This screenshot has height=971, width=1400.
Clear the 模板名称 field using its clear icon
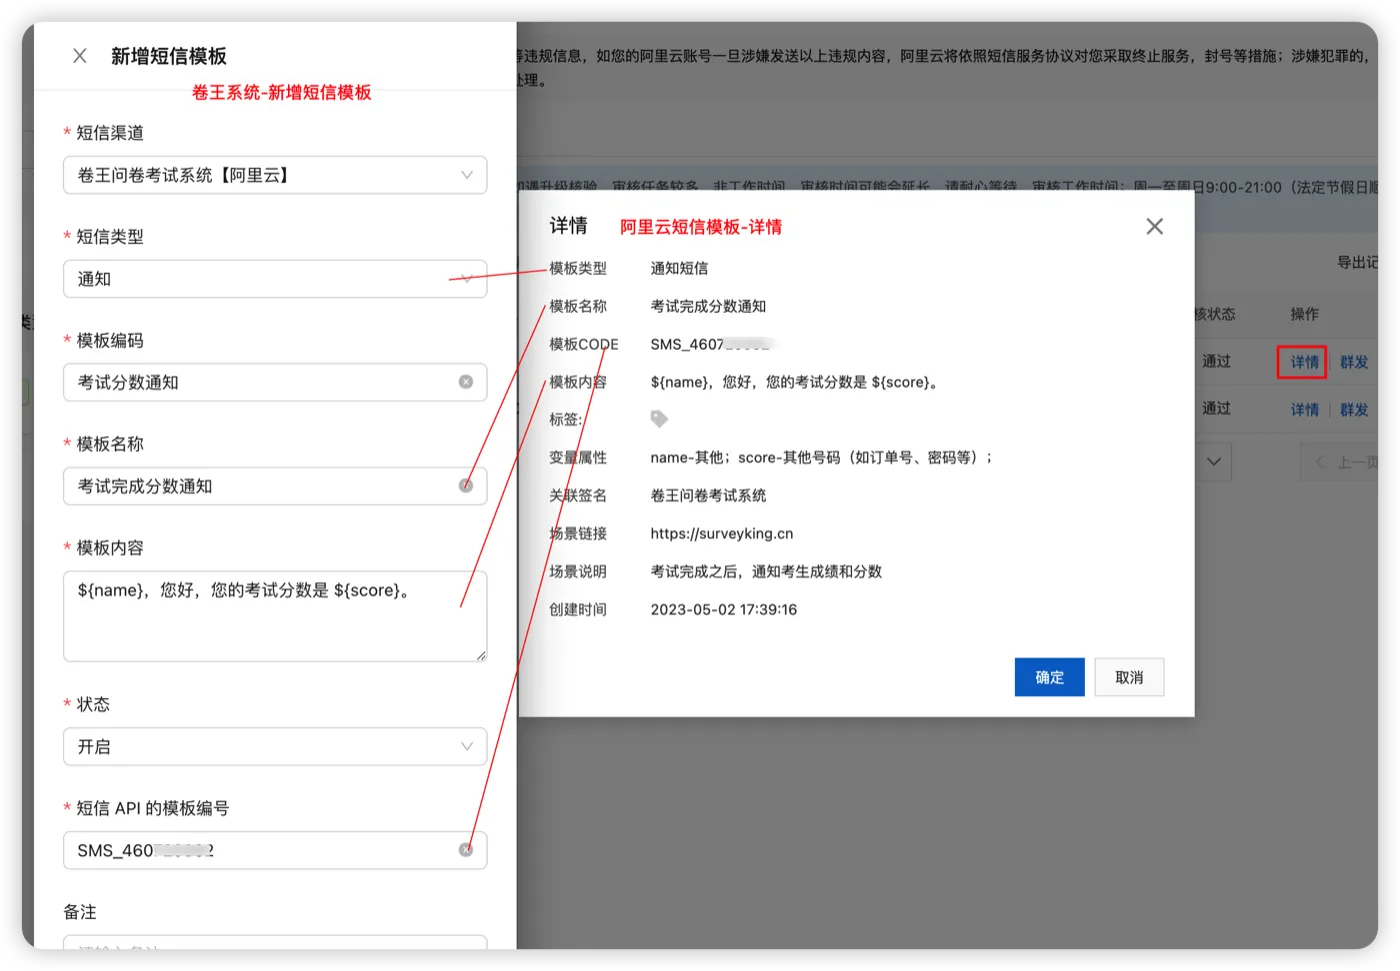pyautogui.click(x=466, y=486)
